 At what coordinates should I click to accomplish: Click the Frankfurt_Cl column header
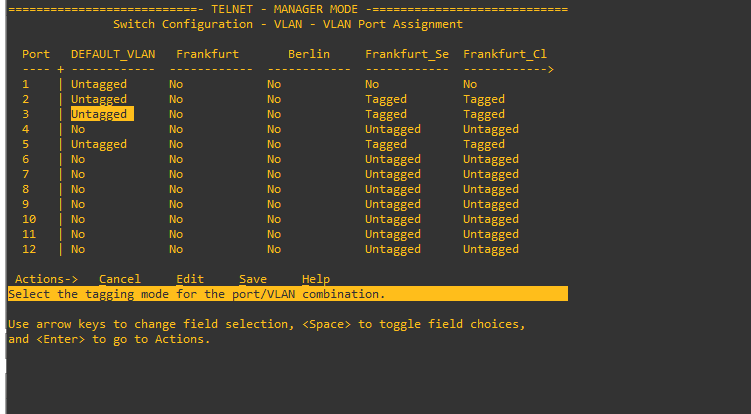coord(505,53)
